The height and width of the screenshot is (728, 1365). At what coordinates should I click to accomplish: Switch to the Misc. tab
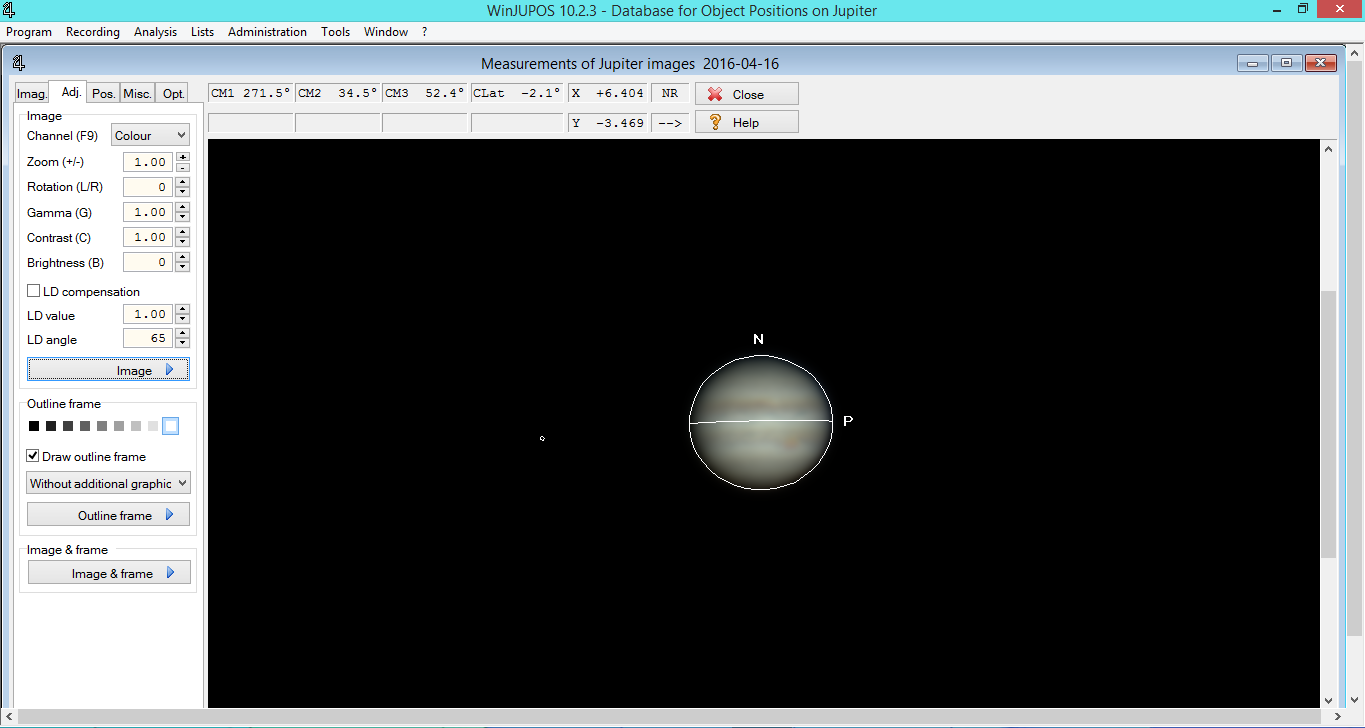tap(137, 93)
